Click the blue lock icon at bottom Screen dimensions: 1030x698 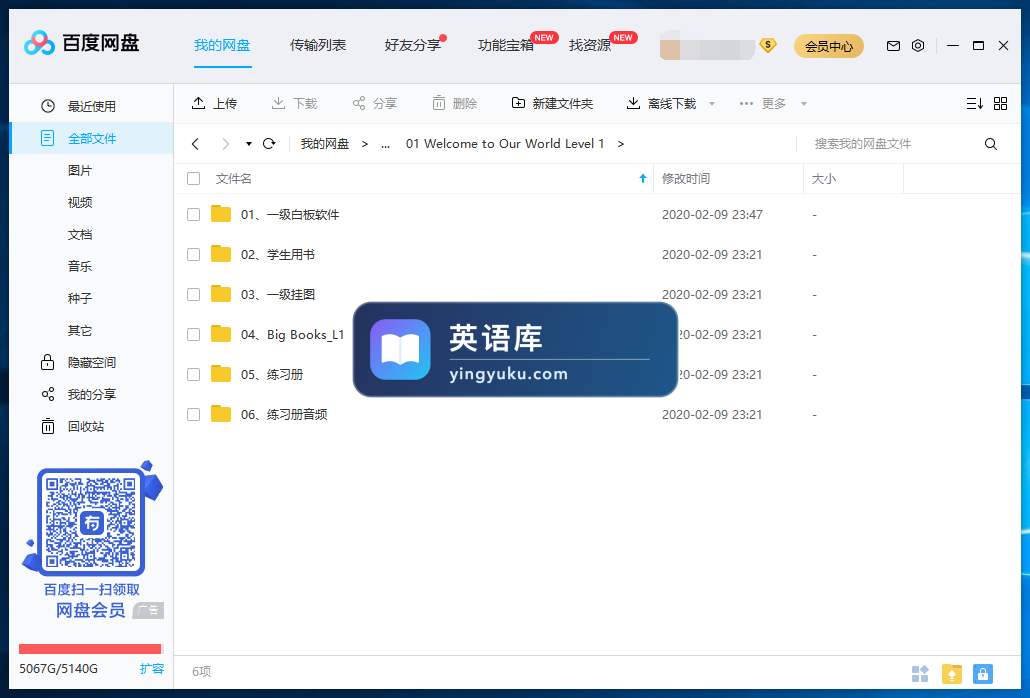point(983,674)
